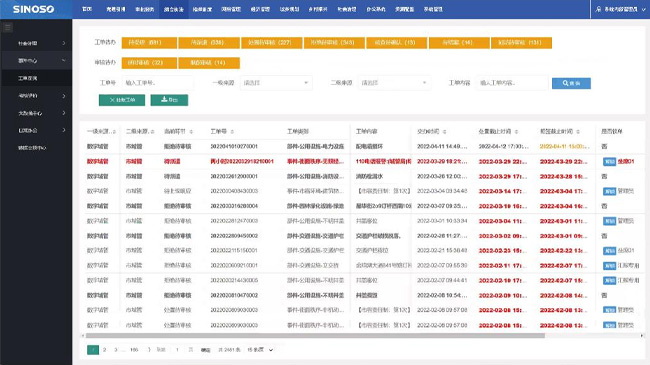Viewport: 650px width, 365px height.
Task: Click blue tag in the red highlighted row
Action: pos(609,162)
